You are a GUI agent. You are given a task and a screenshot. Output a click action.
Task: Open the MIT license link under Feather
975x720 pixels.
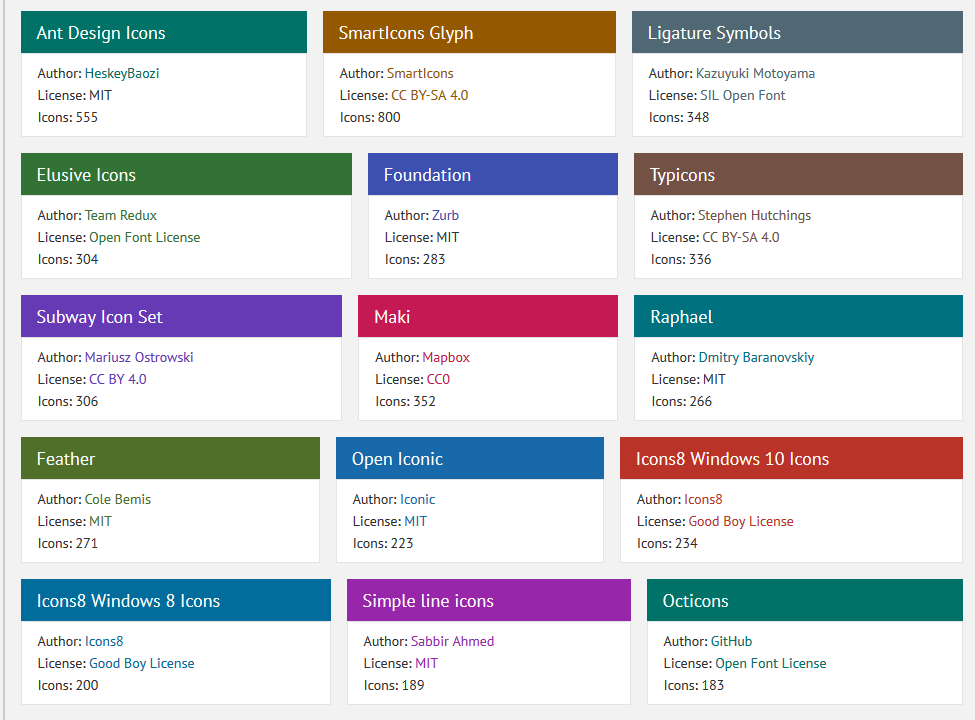pos(100,521)
